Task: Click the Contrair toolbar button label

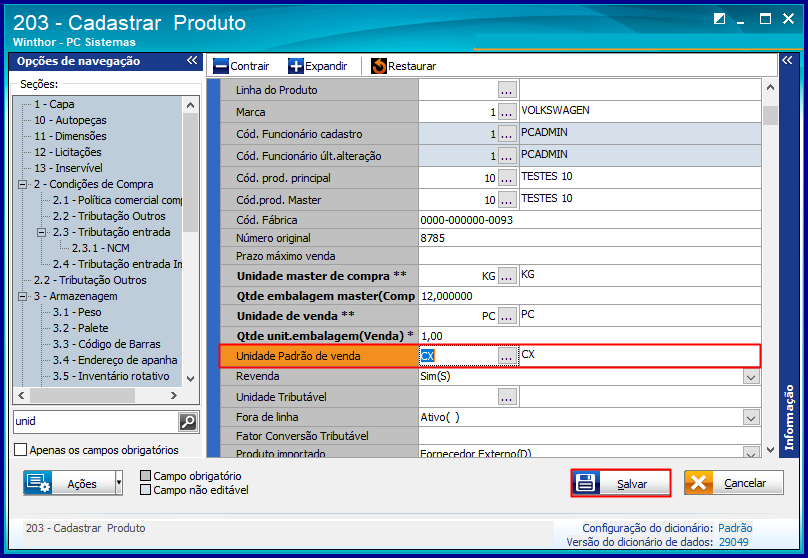Action: [249, 66]
